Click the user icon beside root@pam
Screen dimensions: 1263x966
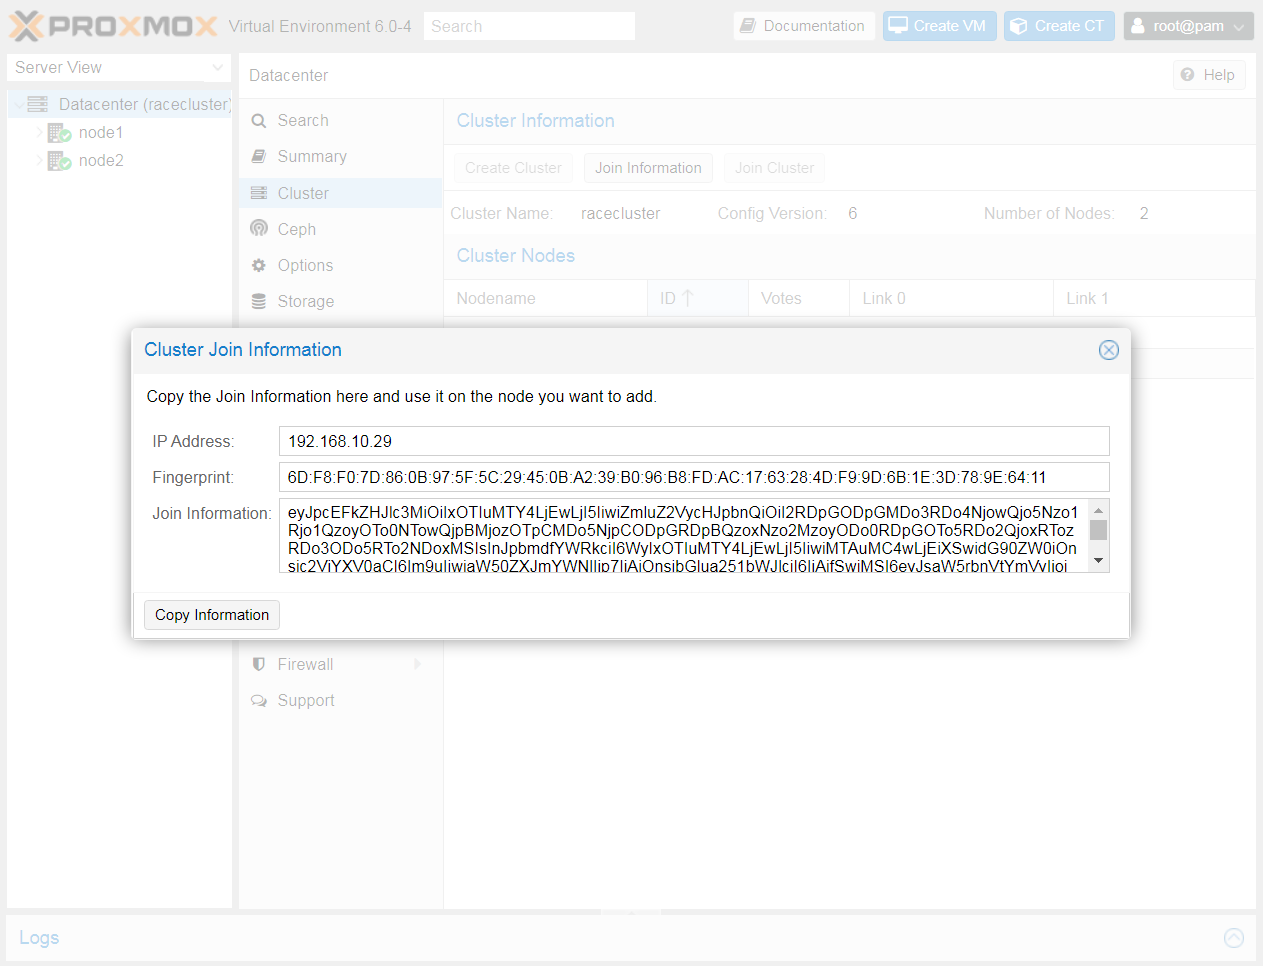[1138, 26]
